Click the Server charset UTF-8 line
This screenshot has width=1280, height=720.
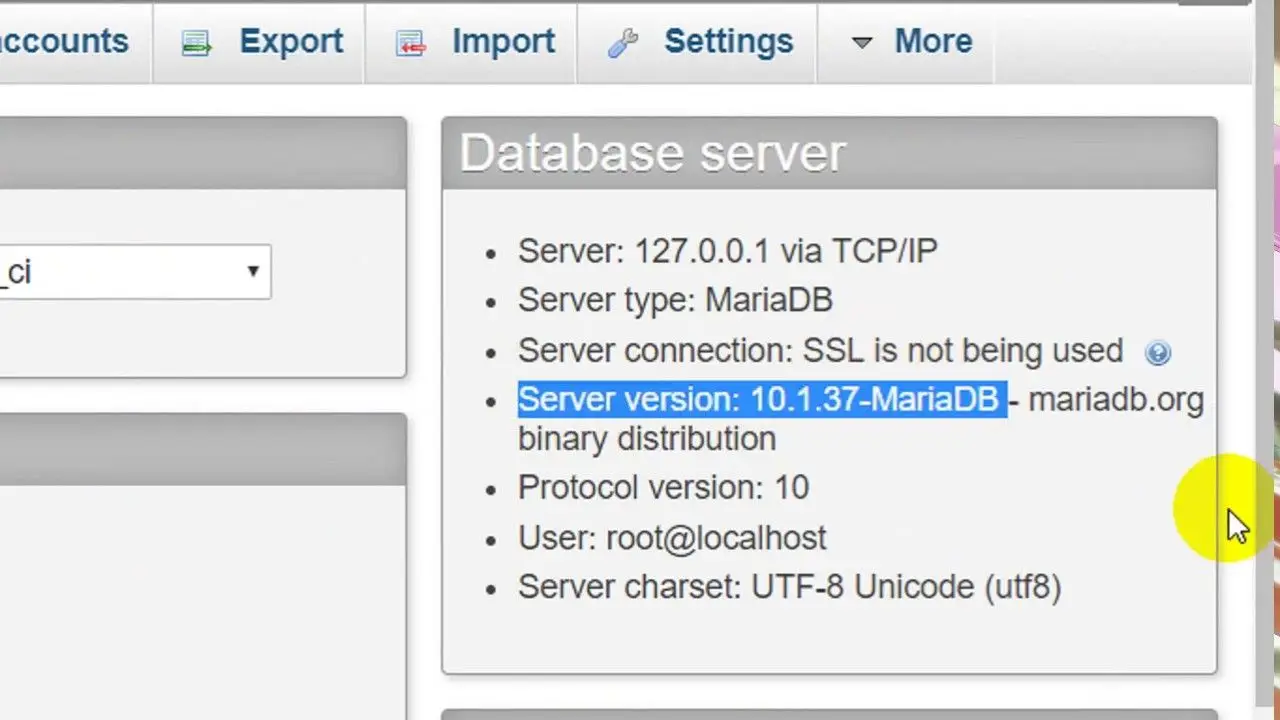click(x=789, y=587)
